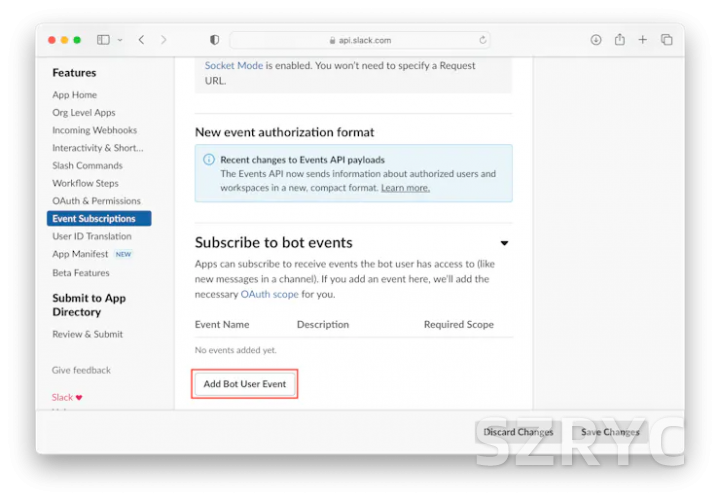
Task: Toggle the Safari sidebar icon
Action: (x=103, y=40)
